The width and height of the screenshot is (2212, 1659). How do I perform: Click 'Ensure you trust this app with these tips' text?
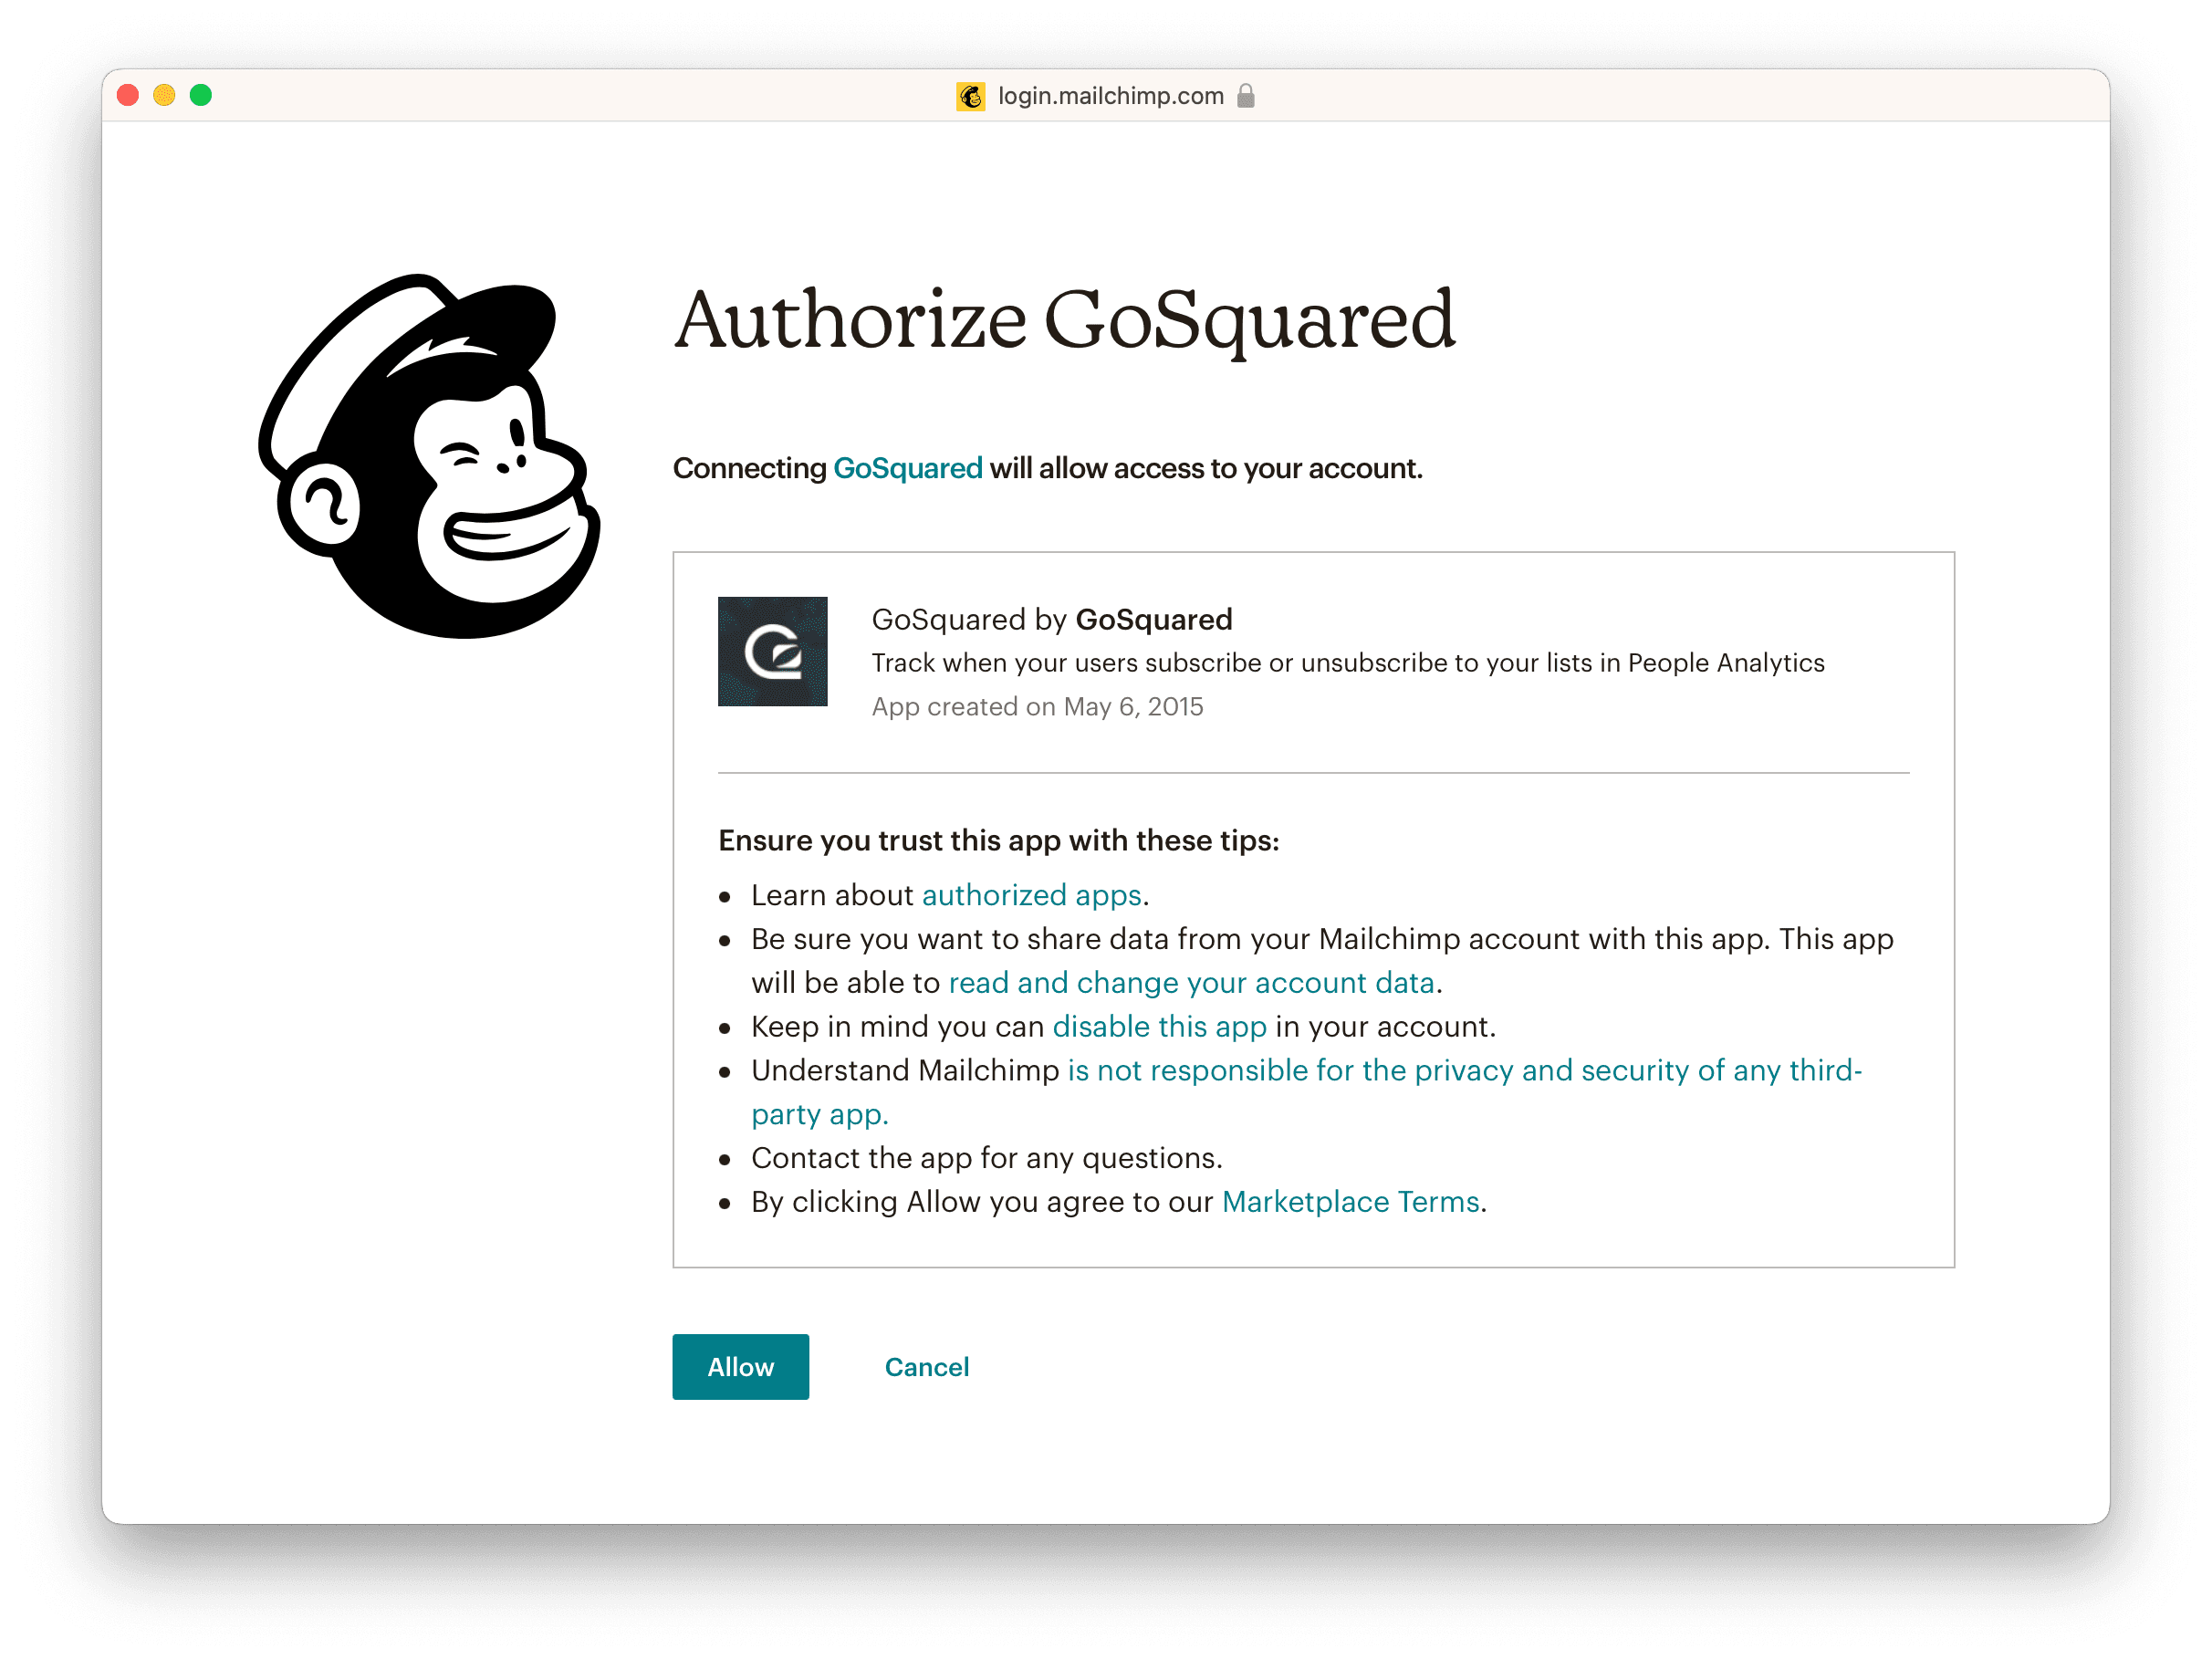tap(998, 840)
